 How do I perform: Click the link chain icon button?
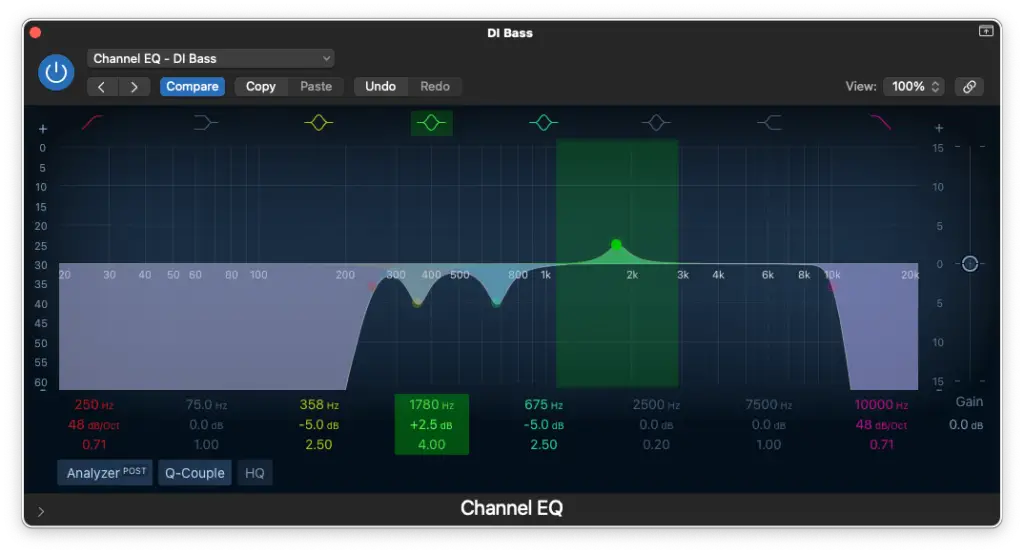969,86
